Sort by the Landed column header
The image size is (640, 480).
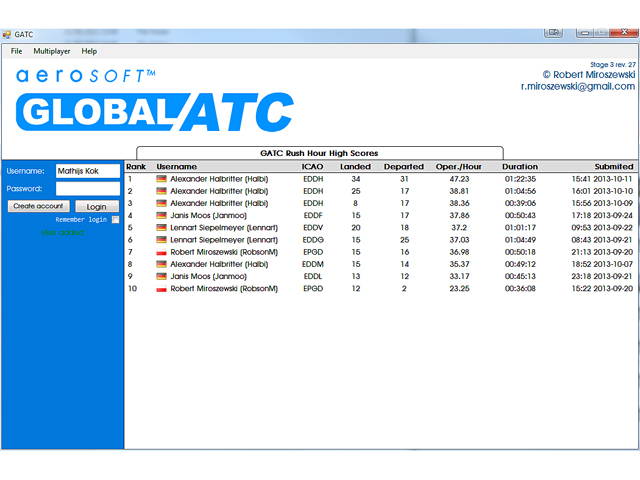pyautogui.click(x=355, y=167)
